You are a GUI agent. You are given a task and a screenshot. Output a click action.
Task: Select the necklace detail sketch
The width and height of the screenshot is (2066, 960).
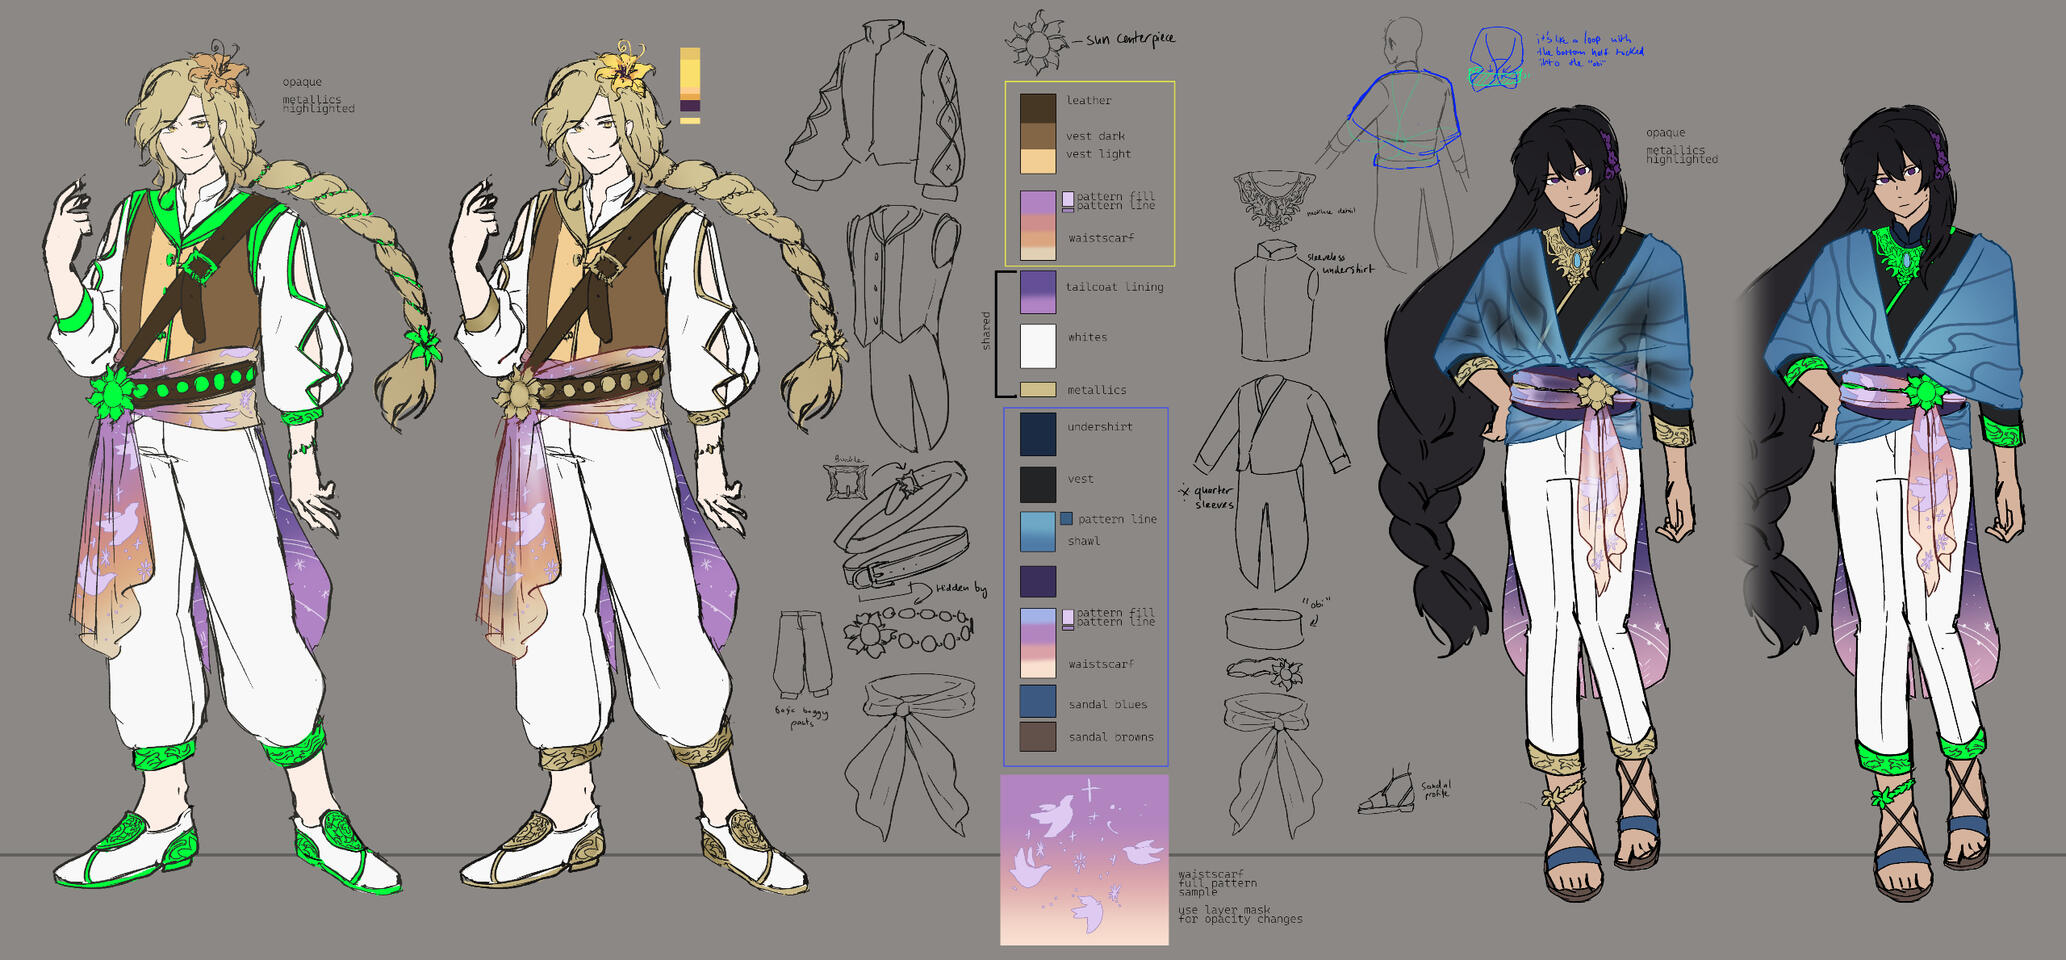1273,199
